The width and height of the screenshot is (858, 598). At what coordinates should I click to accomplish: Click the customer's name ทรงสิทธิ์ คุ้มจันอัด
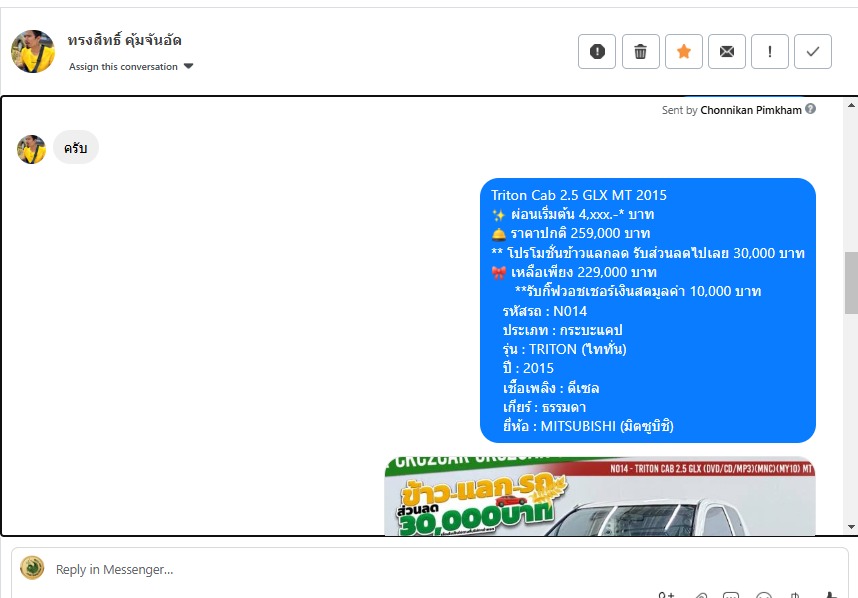click(125, 40)
